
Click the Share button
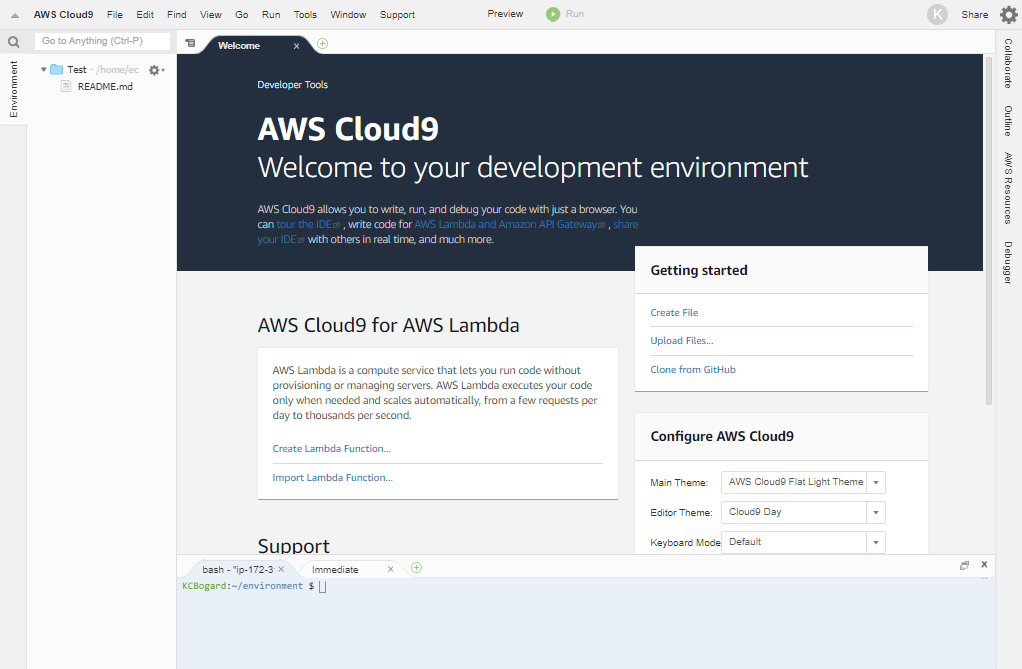974,14
